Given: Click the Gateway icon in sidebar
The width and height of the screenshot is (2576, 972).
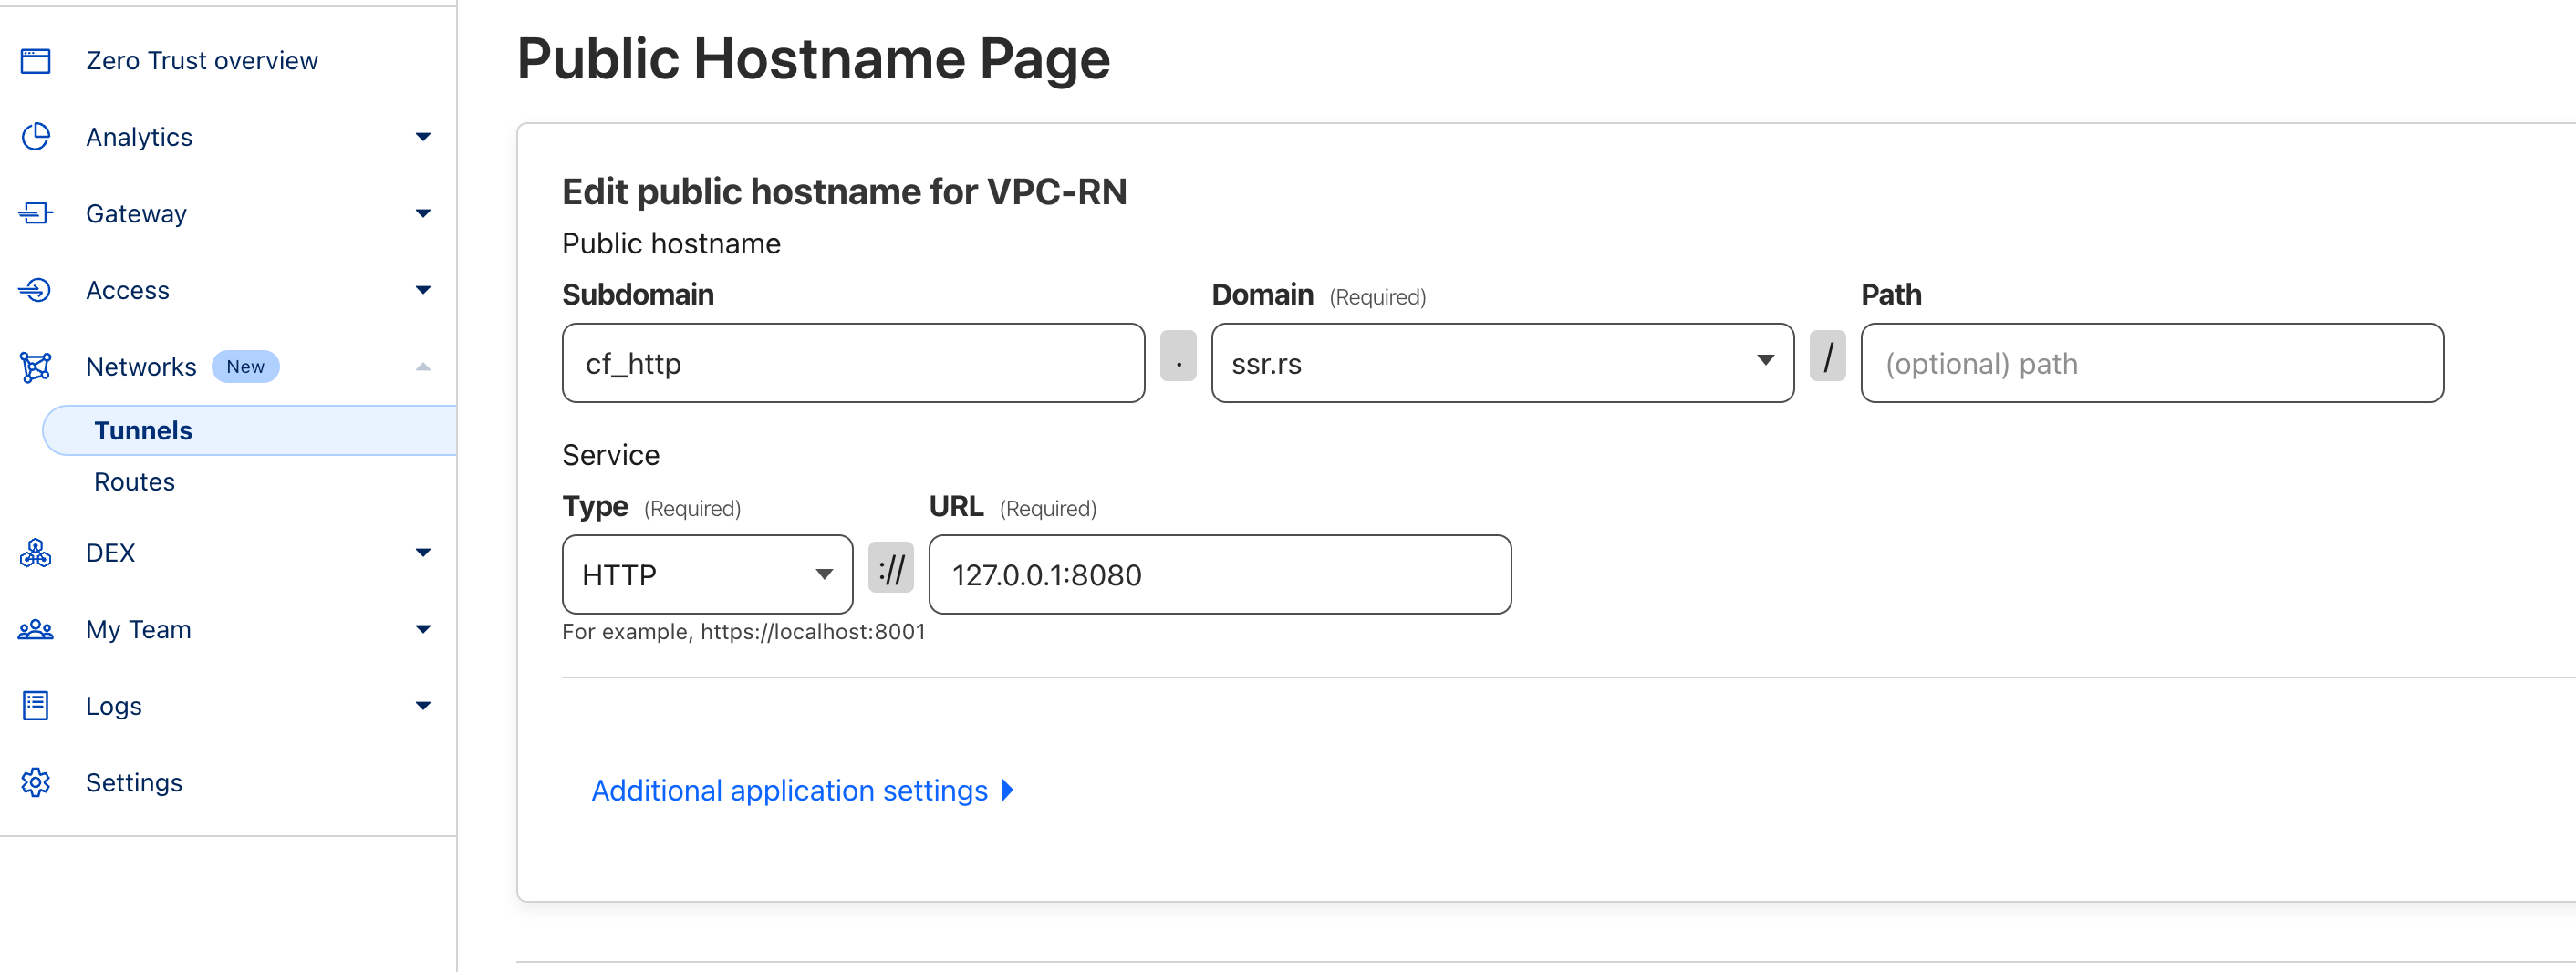Looking at the screenshot, I should pyautogui.click(x=36, y=213).
